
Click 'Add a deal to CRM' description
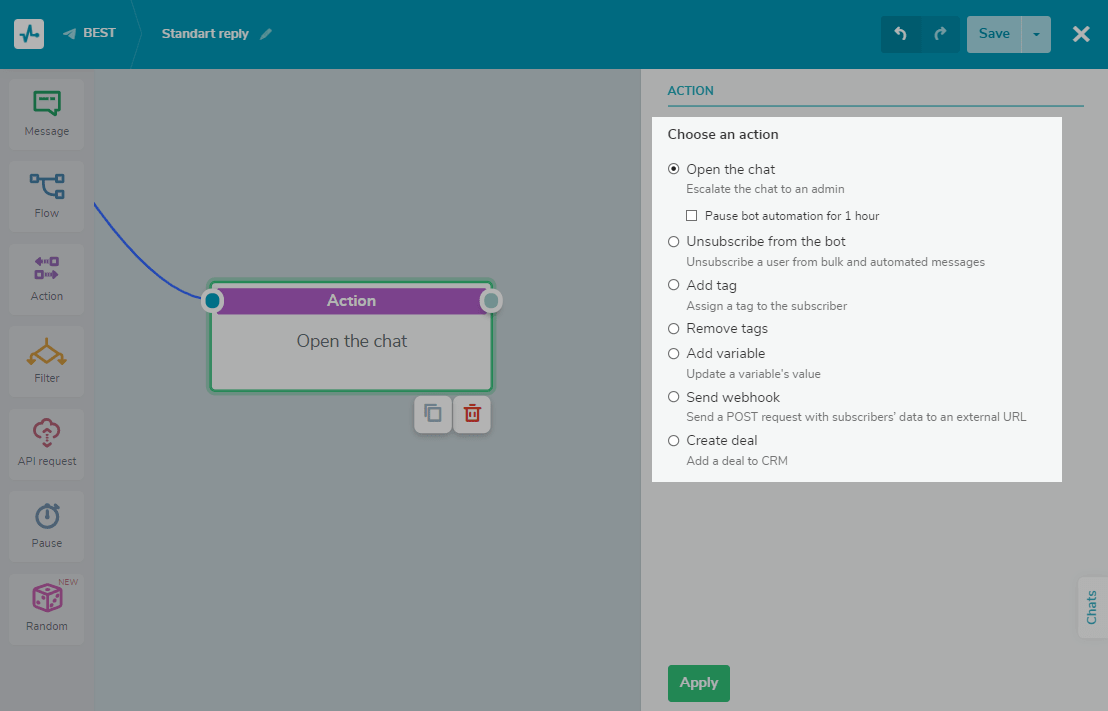[737, 461]
